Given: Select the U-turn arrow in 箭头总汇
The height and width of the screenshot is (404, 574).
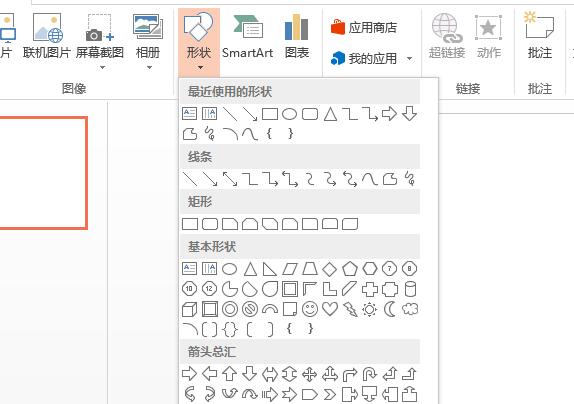Looking at the screenshot, I should pyautogui.click(x=369, y=374).
